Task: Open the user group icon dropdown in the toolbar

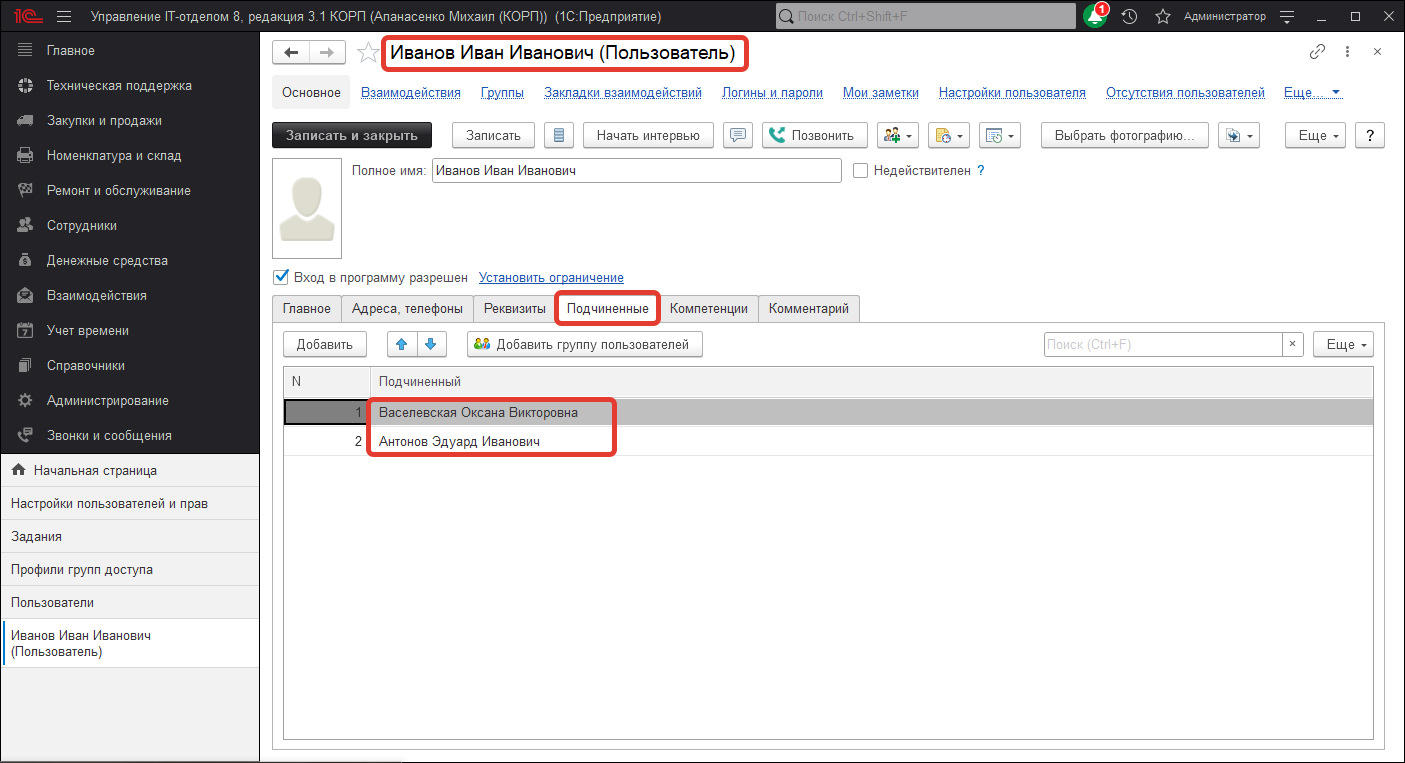Action: (x=897, y=136)
